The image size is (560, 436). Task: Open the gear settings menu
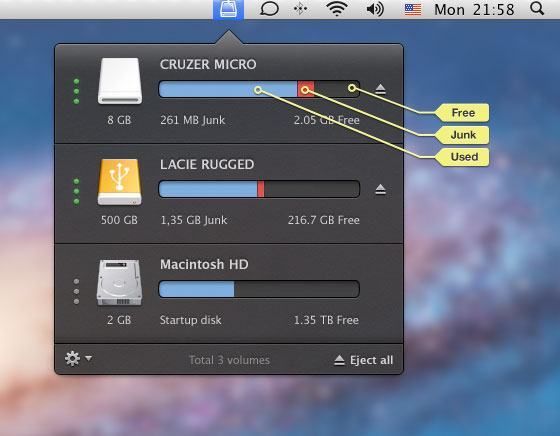(x=72, y=359)
